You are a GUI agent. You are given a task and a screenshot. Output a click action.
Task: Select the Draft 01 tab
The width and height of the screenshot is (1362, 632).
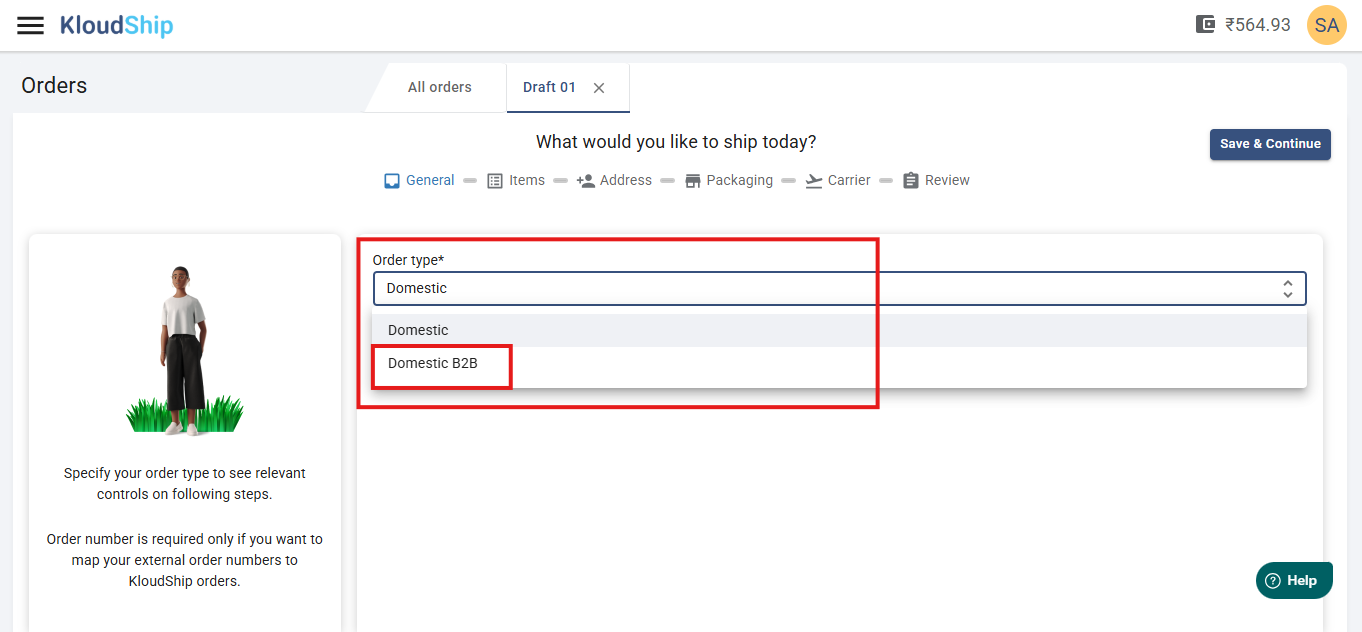tap(549, 87)
